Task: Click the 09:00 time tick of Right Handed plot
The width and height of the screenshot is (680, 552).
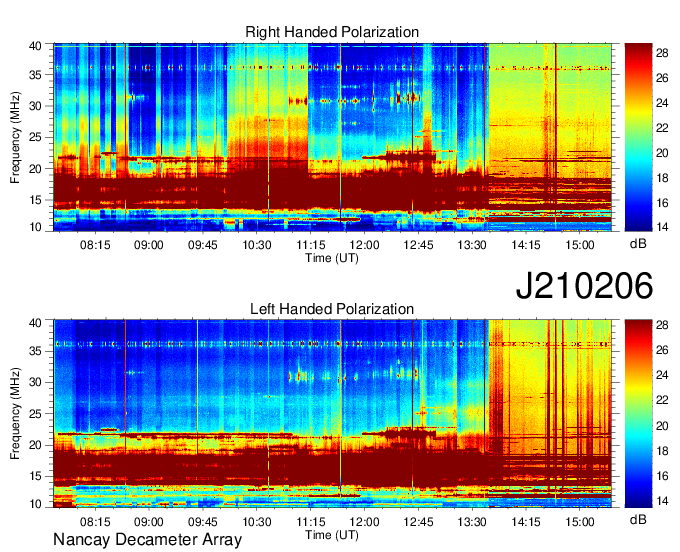Action: (x=149, y=245)
